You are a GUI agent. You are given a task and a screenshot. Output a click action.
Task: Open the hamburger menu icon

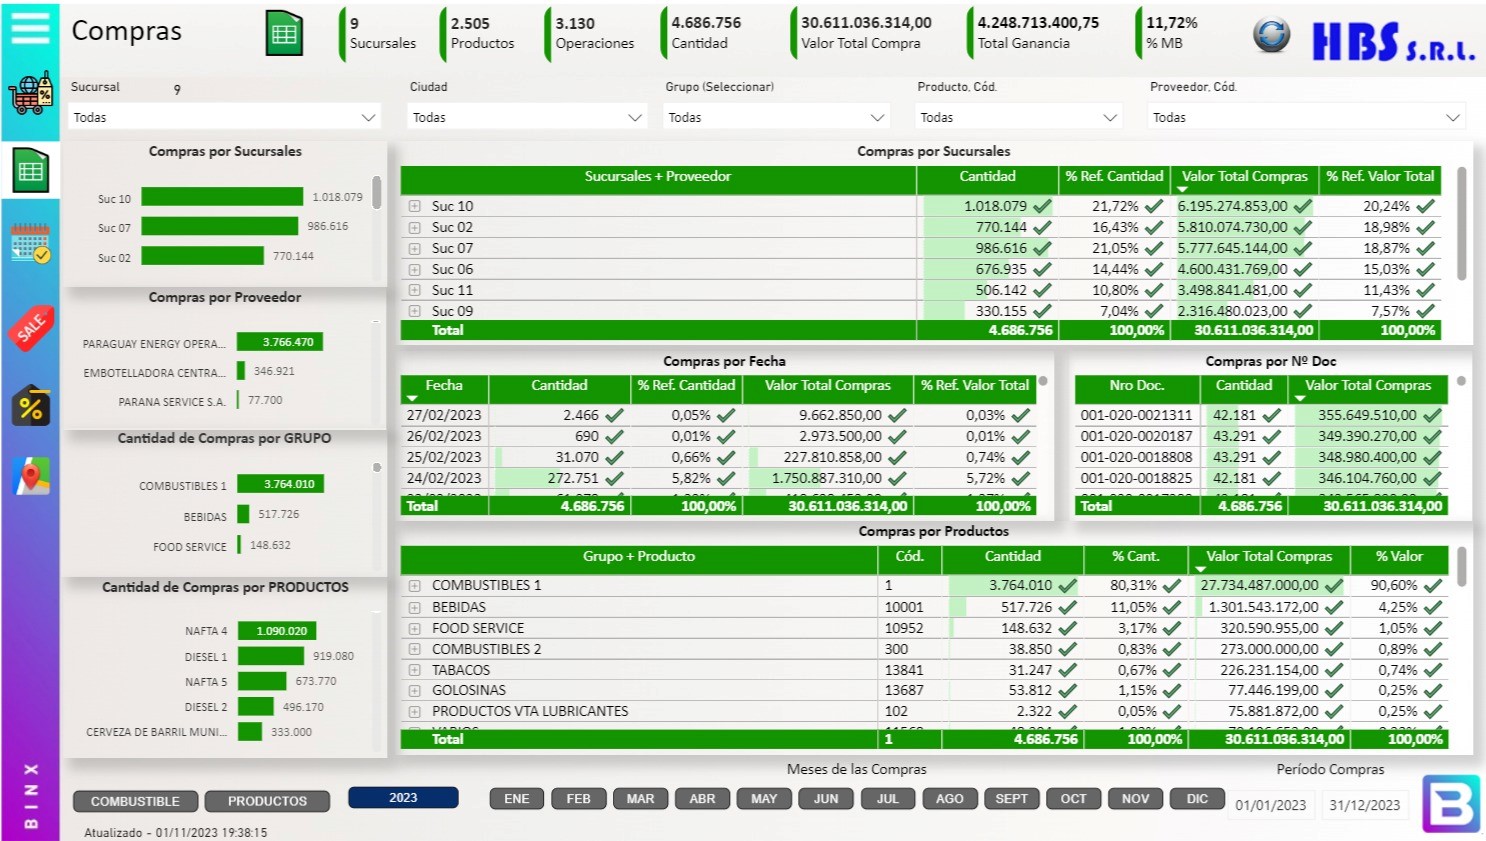click(x=30, y=28)
